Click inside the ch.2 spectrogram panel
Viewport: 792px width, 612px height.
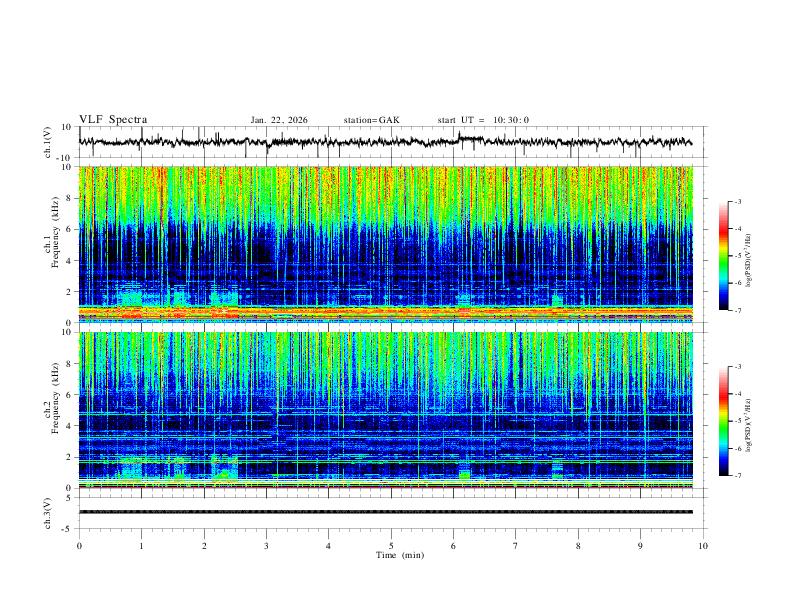pyautogui.click(x=386, y=410)
